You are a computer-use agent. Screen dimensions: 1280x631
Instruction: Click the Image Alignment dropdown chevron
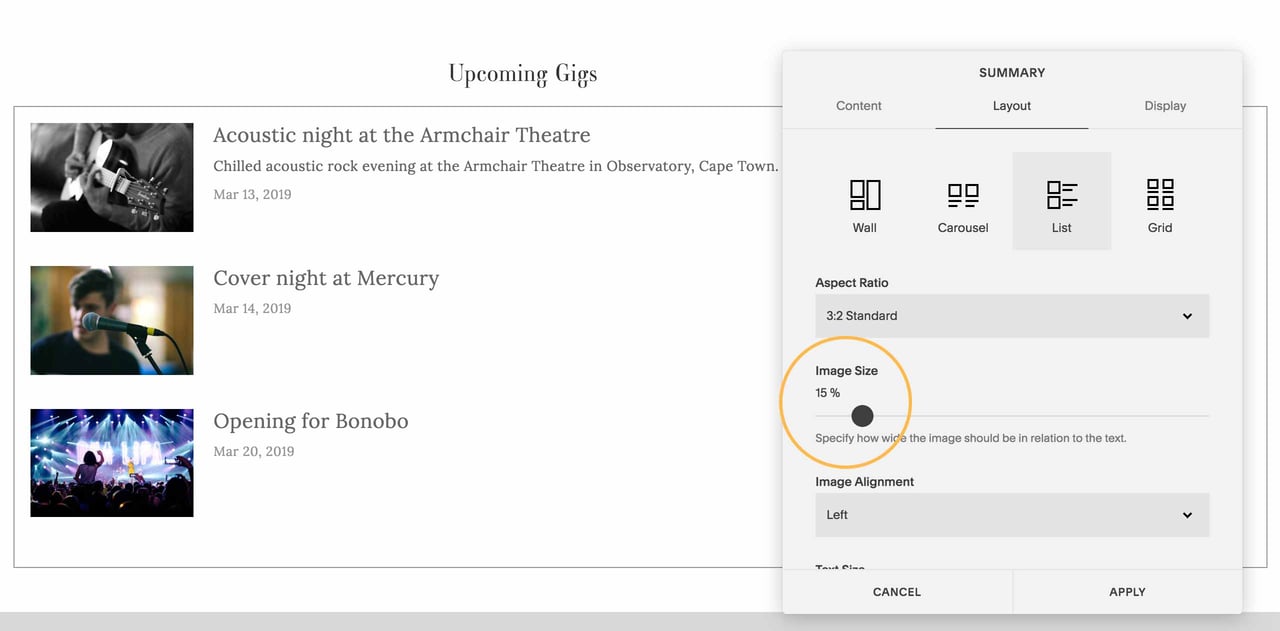click(1187, 514)
